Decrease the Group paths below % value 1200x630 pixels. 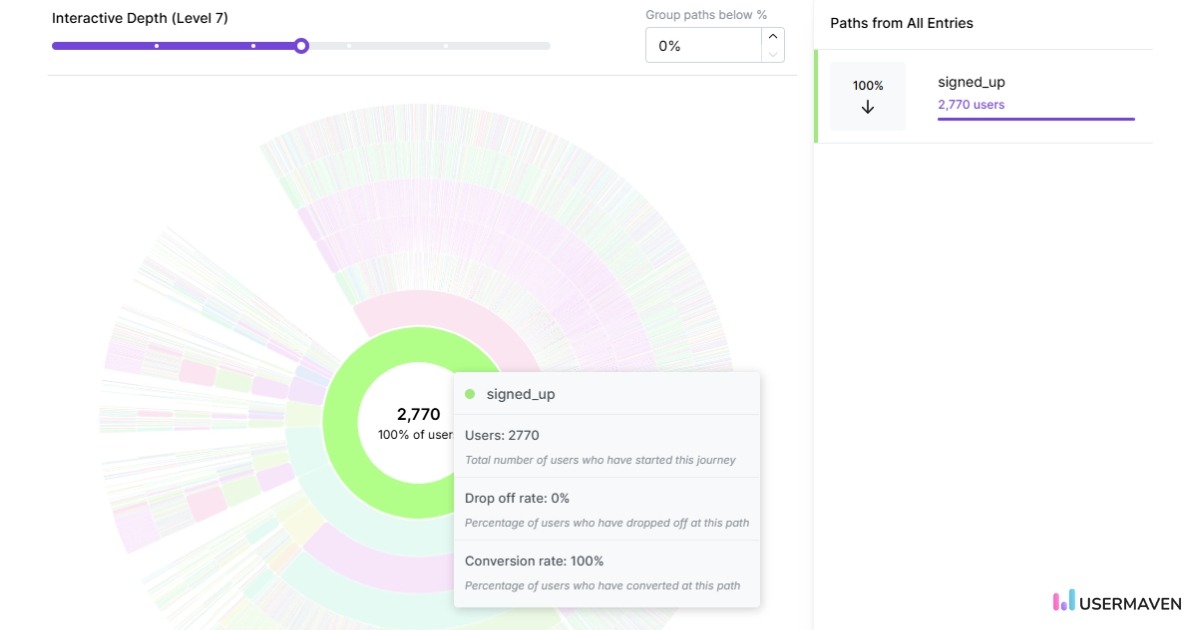pyautogui.click(x=772, y=54)
